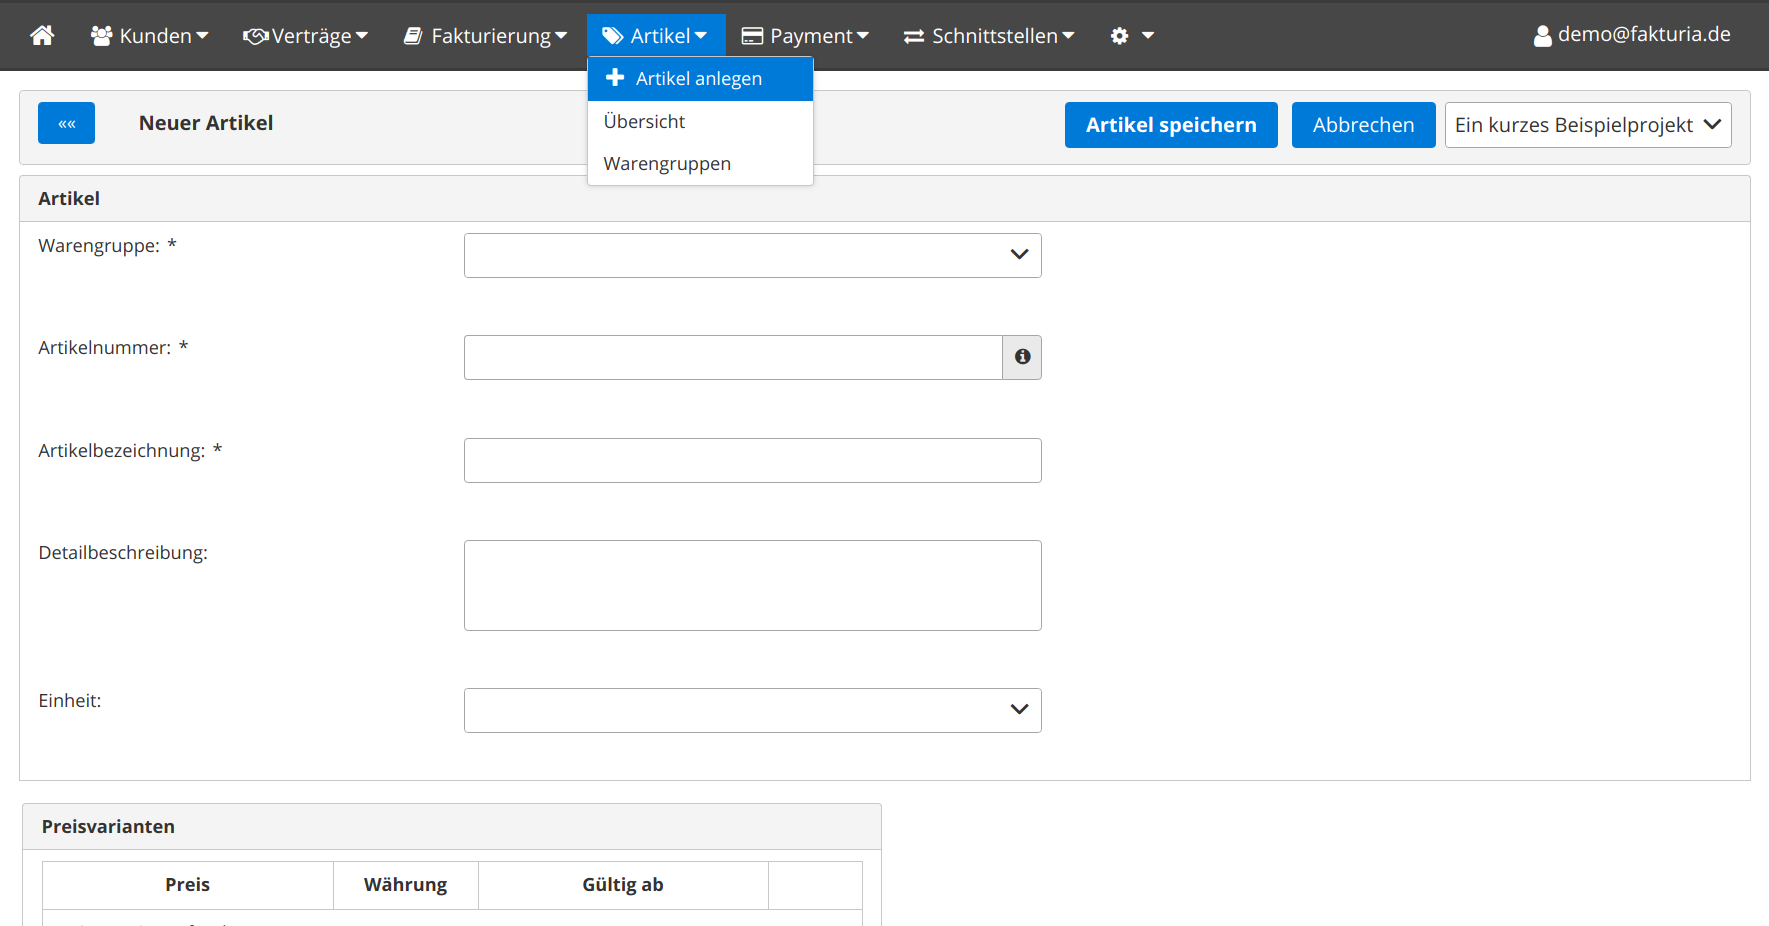Click the 'Abbrechen' button
Image resolution: width=1769 pixels, height=926 pixels.
1363,125
